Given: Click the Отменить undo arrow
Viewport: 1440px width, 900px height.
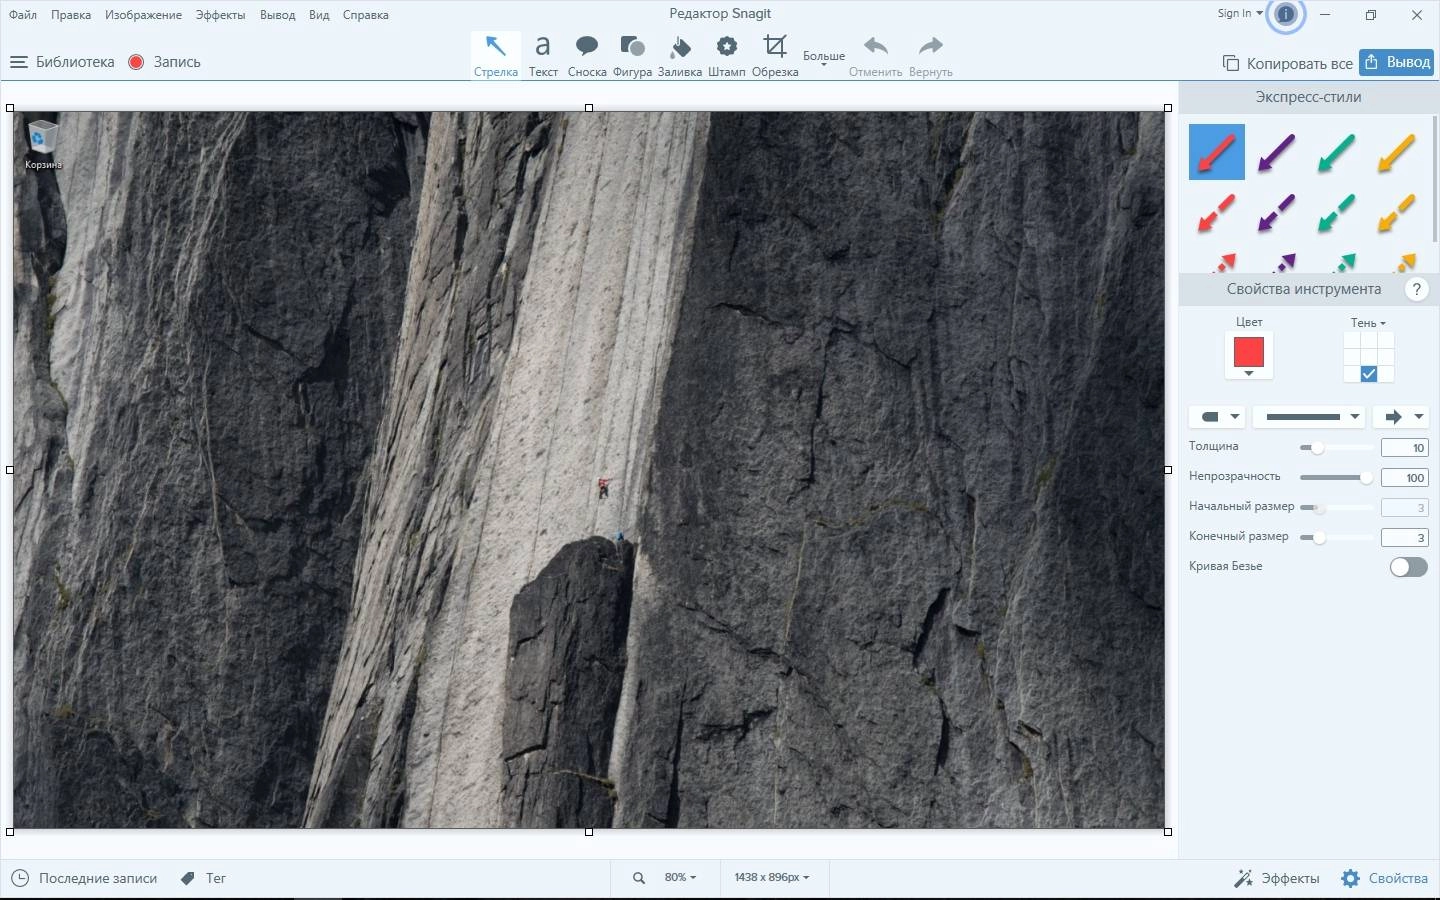Looking at the screenshot, I should 876,55.
